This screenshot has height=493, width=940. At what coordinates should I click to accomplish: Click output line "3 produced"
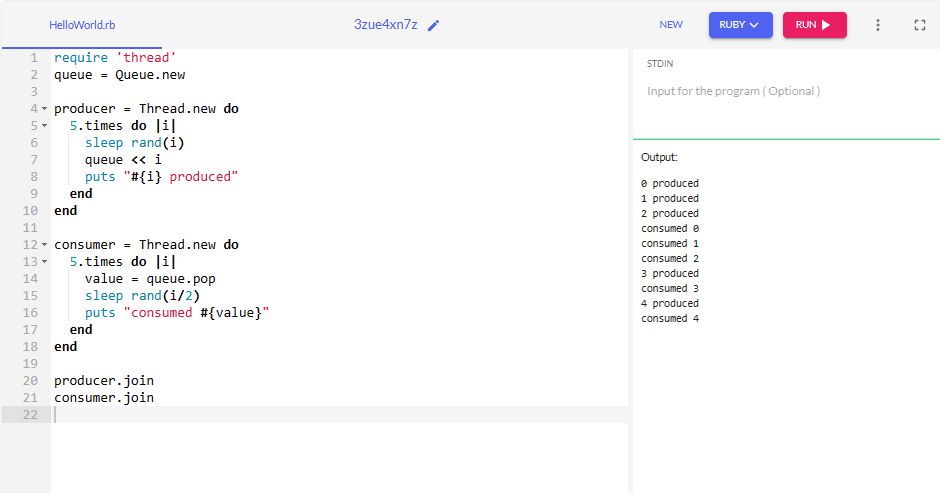pos(670,273)
